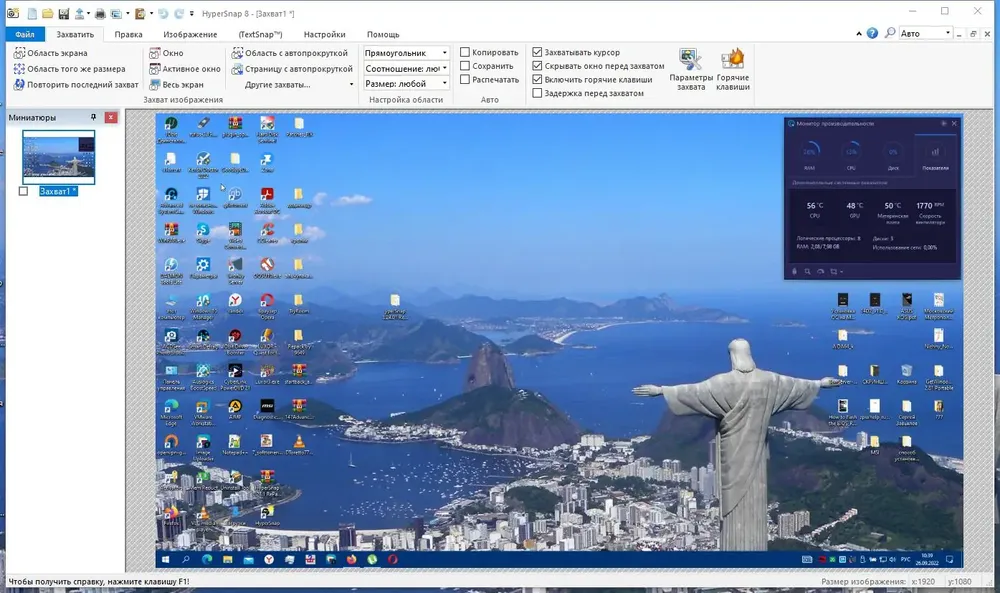Click the save floppy disk icon
1000x593 pixels.
click(x=63, y=13)
